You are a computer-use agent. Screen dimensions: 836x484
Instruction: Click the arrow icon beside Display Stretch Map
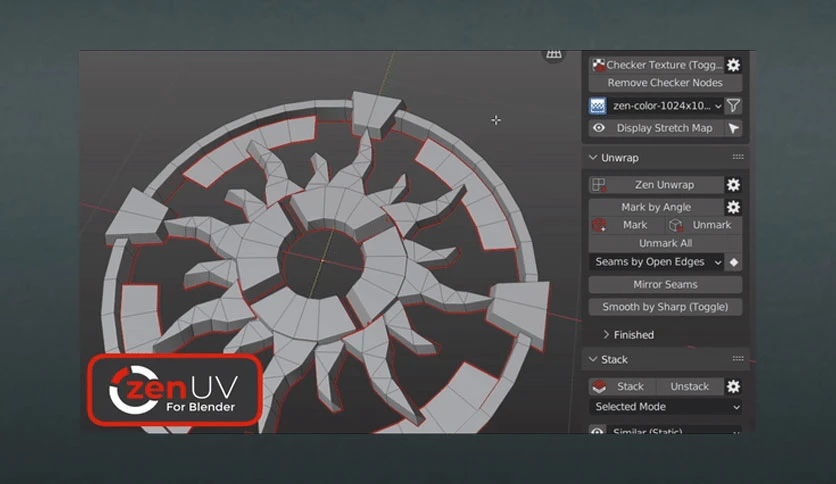pos(734,128)
